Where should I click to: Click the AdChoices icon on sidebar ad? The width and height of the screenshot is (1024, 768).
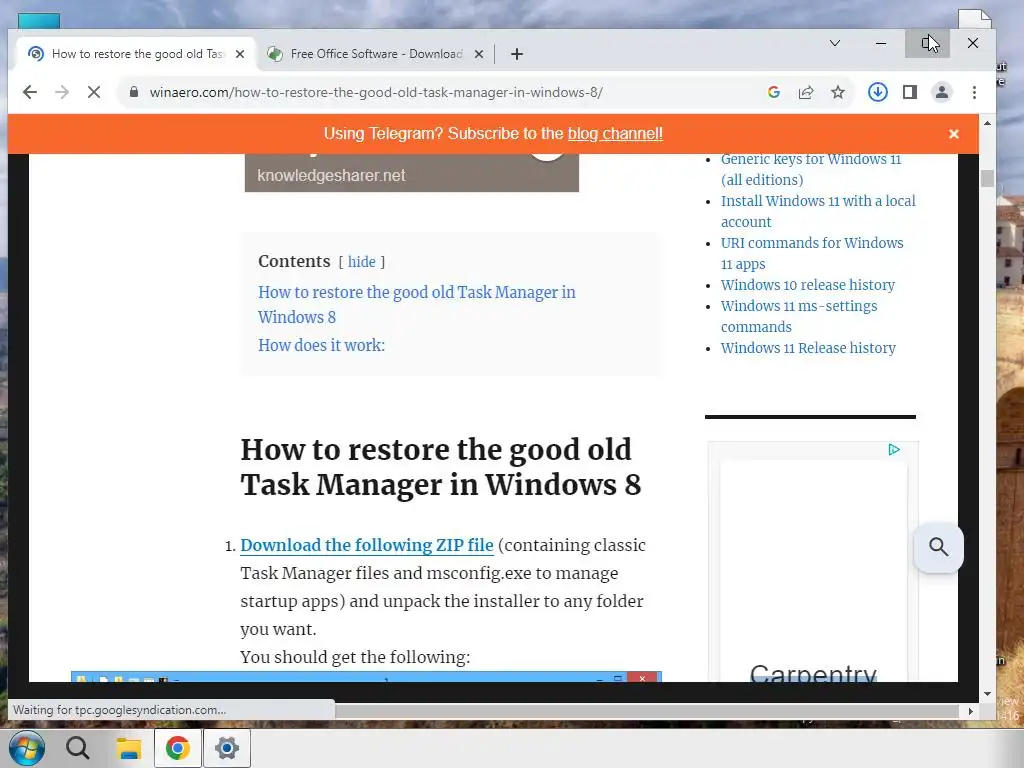pos(894,449)
